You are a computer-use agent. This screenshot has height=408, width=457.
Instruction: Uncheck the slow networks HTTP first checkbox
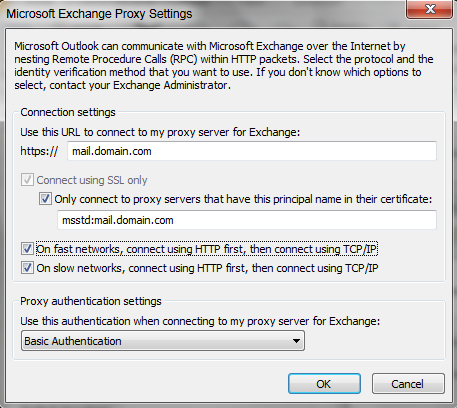[27, 268]
